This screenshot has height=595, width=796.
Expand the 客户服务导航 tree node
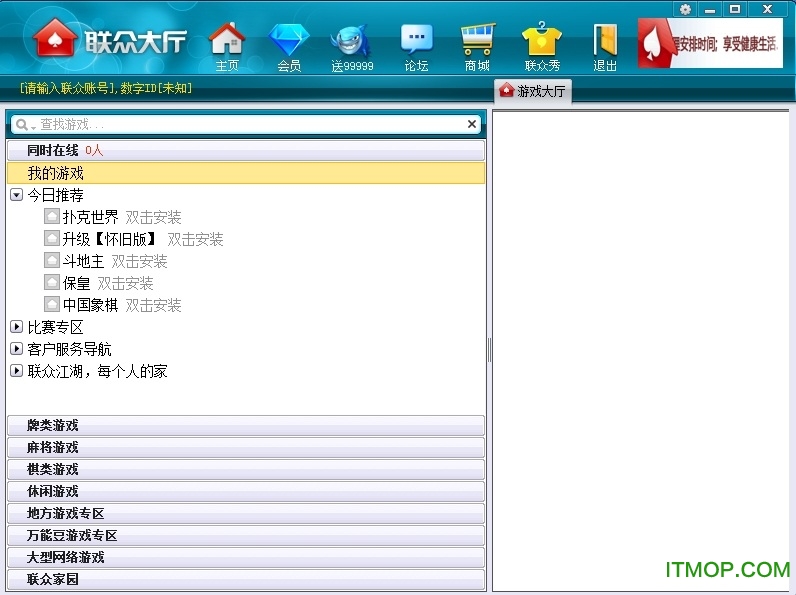17,349
